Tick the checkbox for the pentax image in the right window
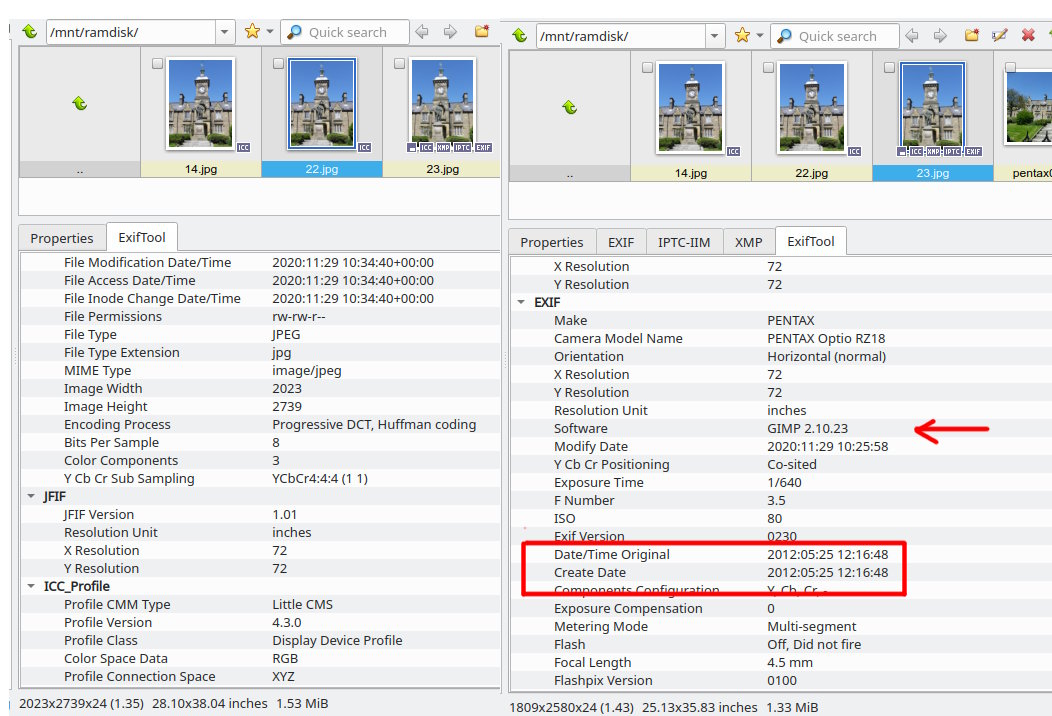This screenshot has height=716, width=1052. pos(1010,68)
